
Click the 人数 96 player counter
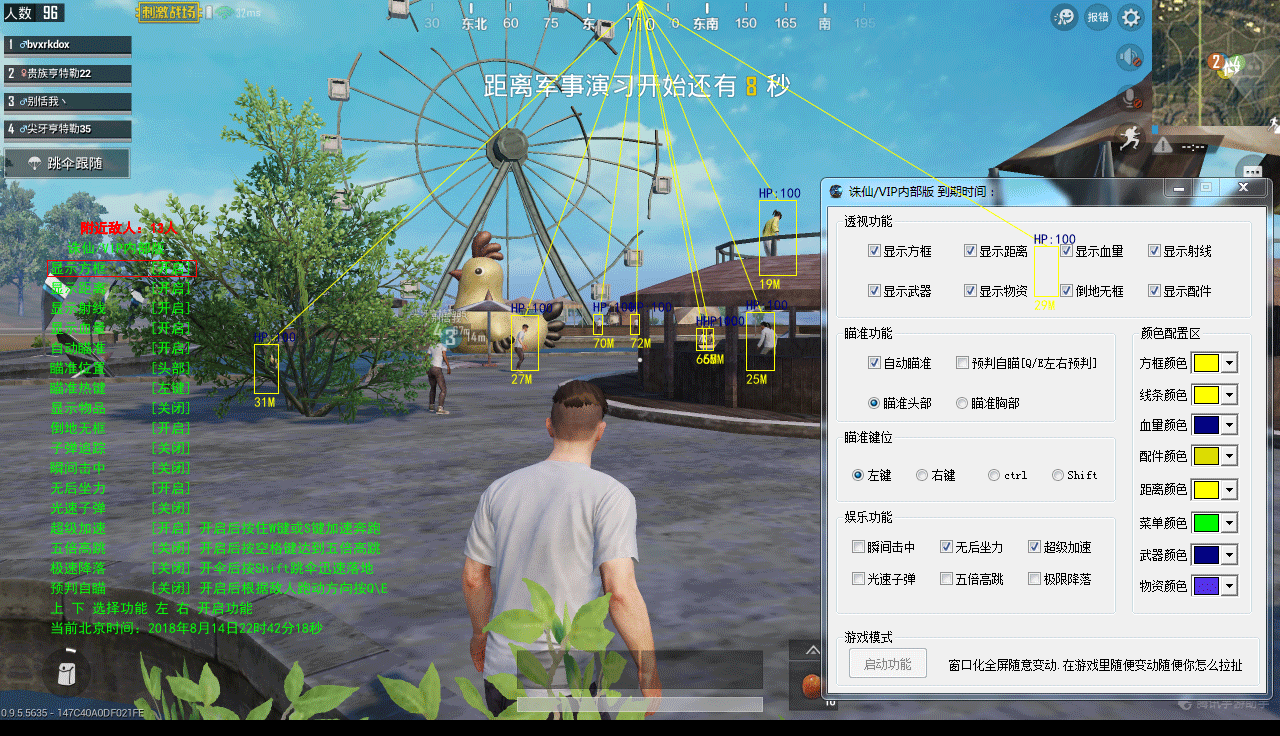coord(34,12)
